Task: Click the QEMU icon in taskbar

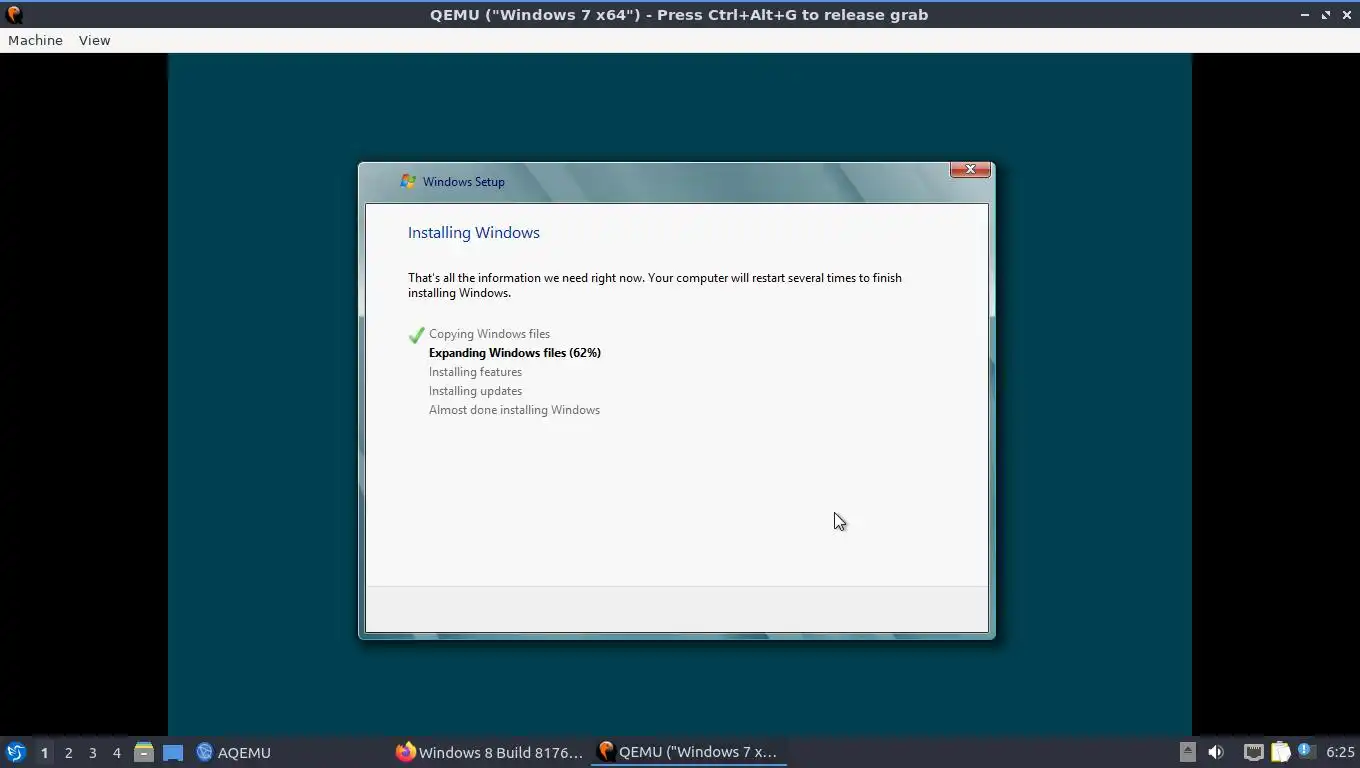Action: coord(605,752)
